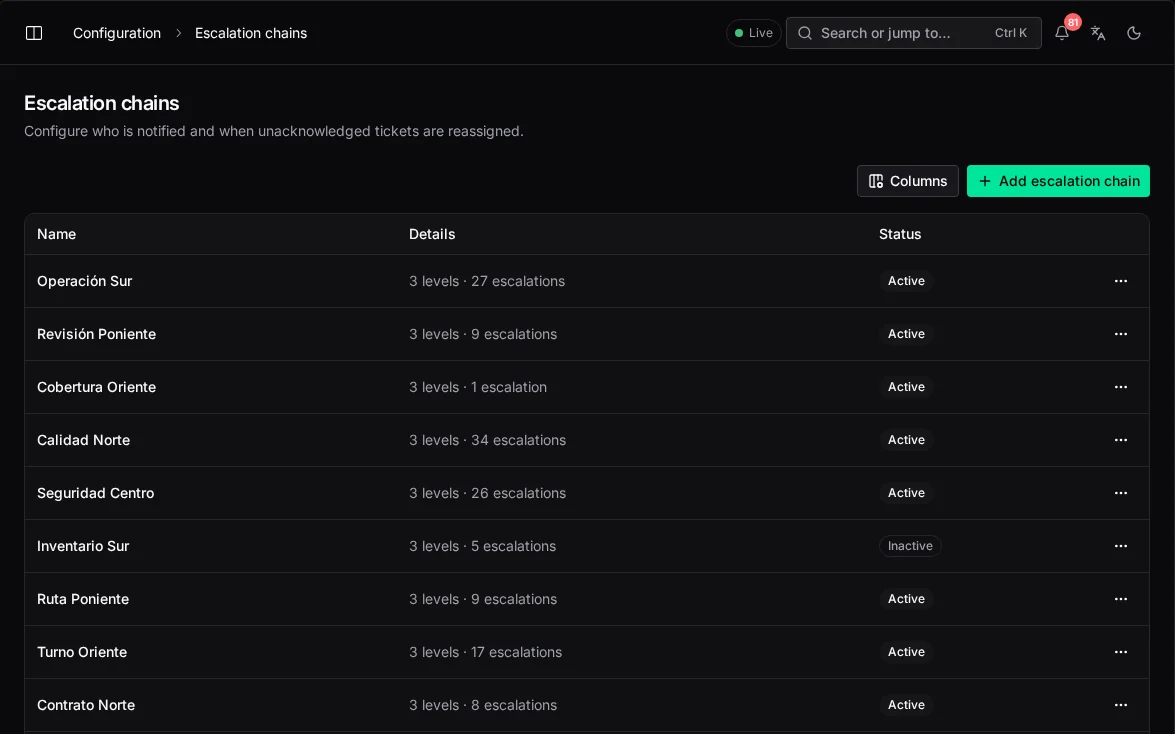The height and width of the screenshot is (734, 1175).
Task: Toggle the sidebar panel icon
Action: (34, 33)
